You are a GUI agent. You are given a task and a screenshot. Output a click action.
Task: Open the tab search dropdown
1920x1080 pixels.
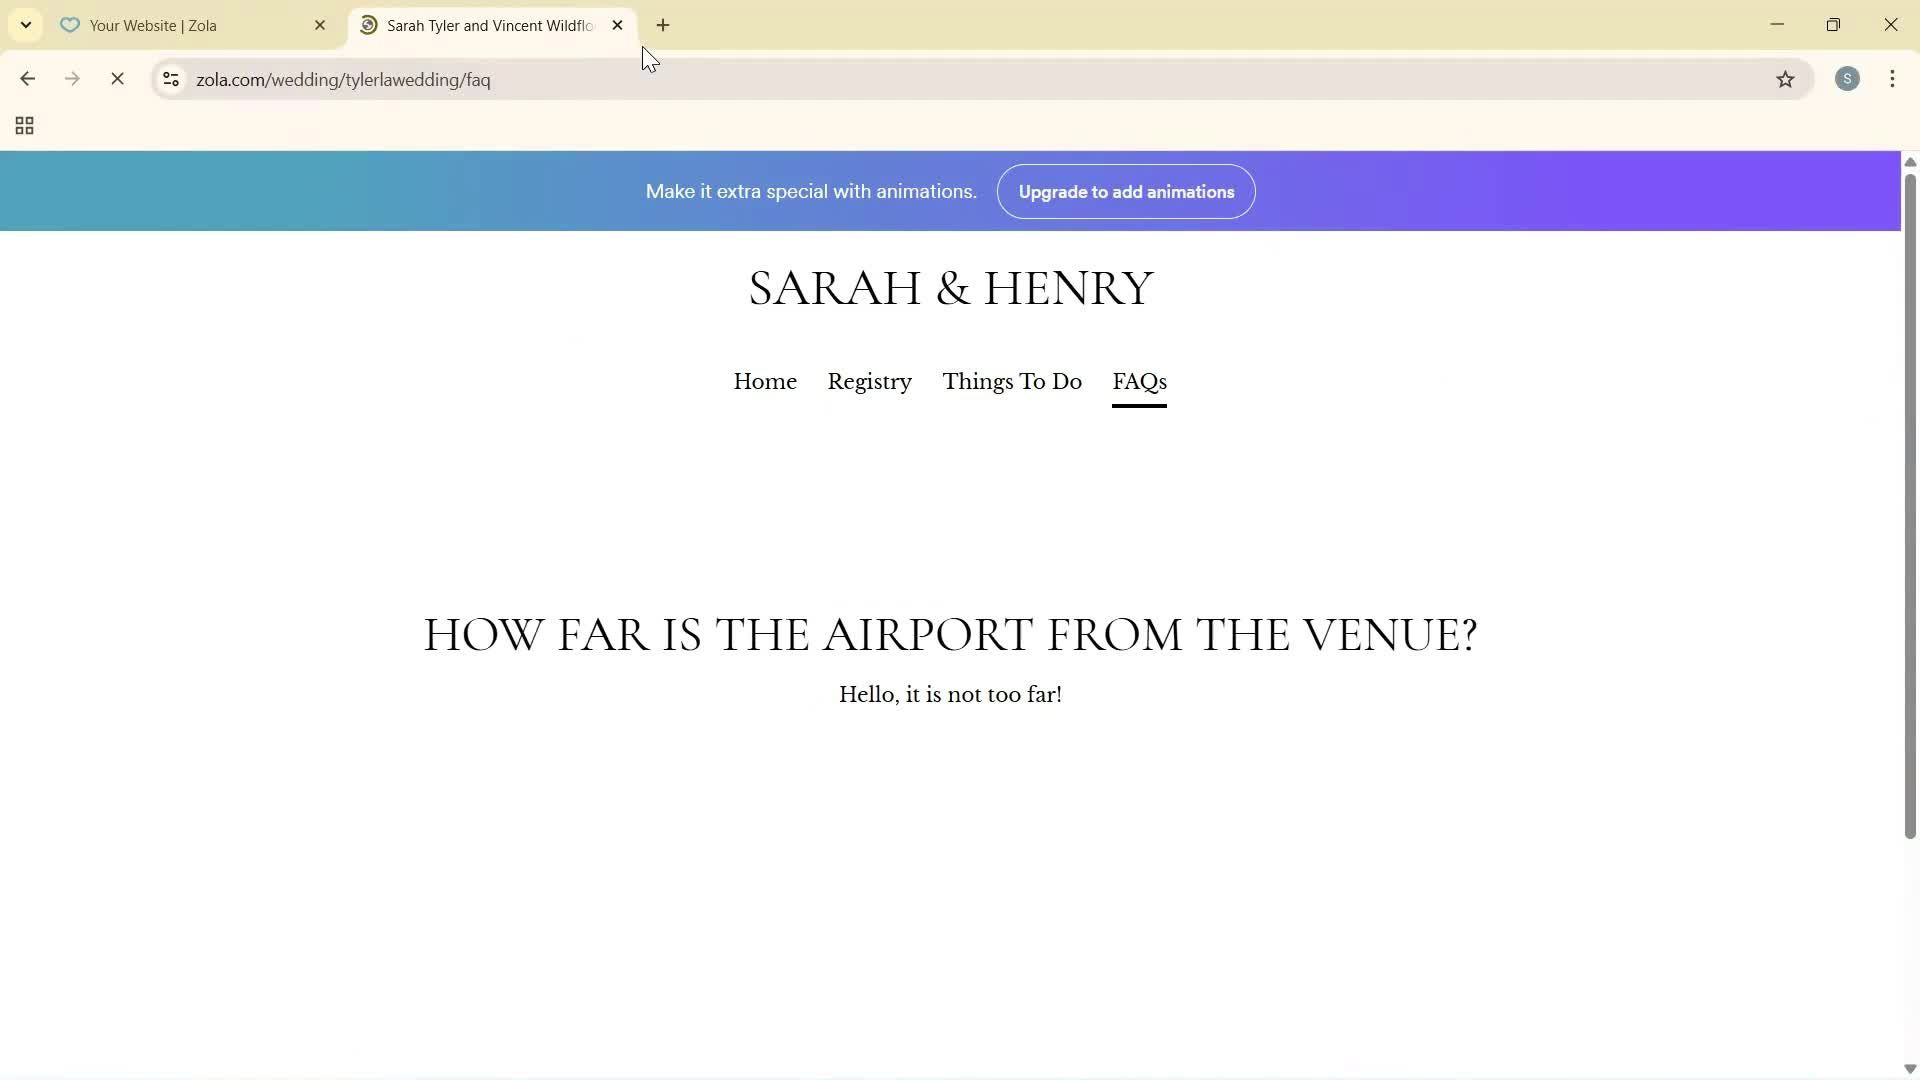pyautogui.click(x=25, y=25)
